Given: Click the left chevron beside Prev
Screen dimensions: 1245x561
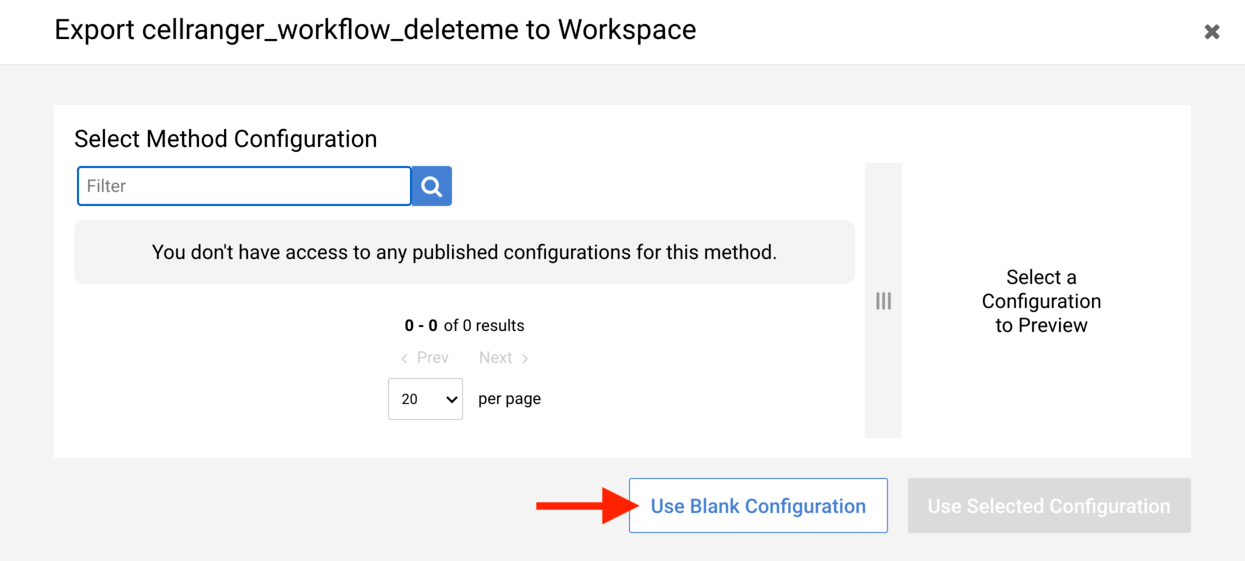Looking at the screenshot, I should click(404, 358).
